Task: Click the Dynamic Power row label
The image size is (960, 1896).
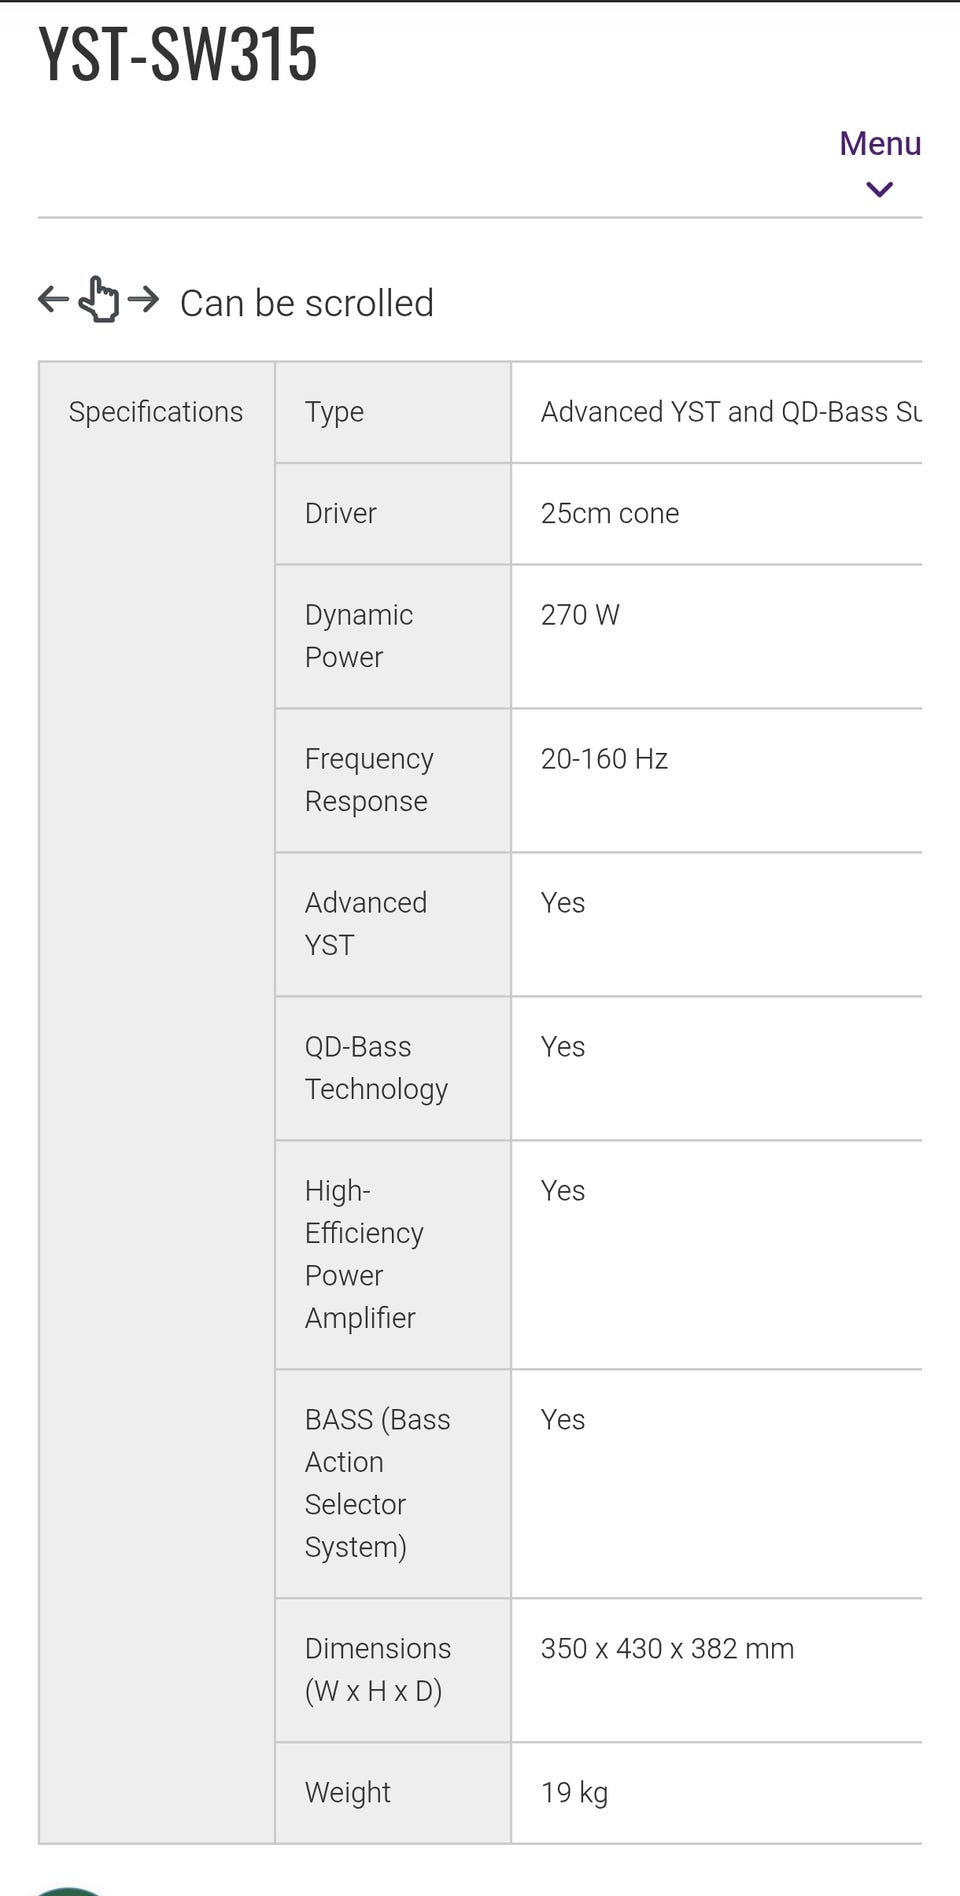Action: point(358,636)
